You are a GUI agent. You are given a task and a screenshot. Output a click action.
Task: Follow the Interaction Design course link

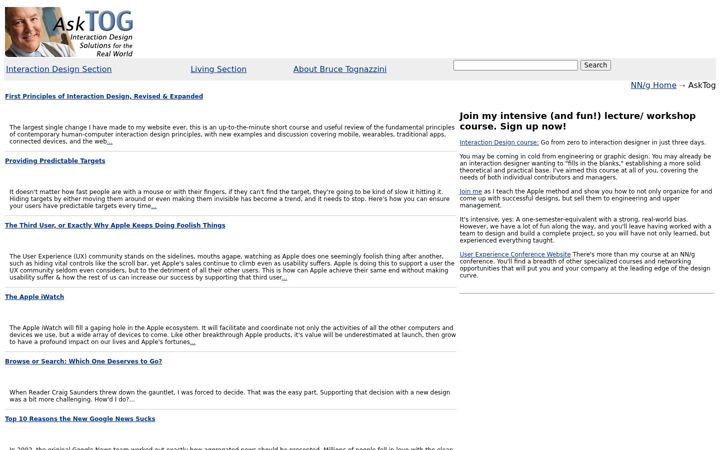(499, 142)
